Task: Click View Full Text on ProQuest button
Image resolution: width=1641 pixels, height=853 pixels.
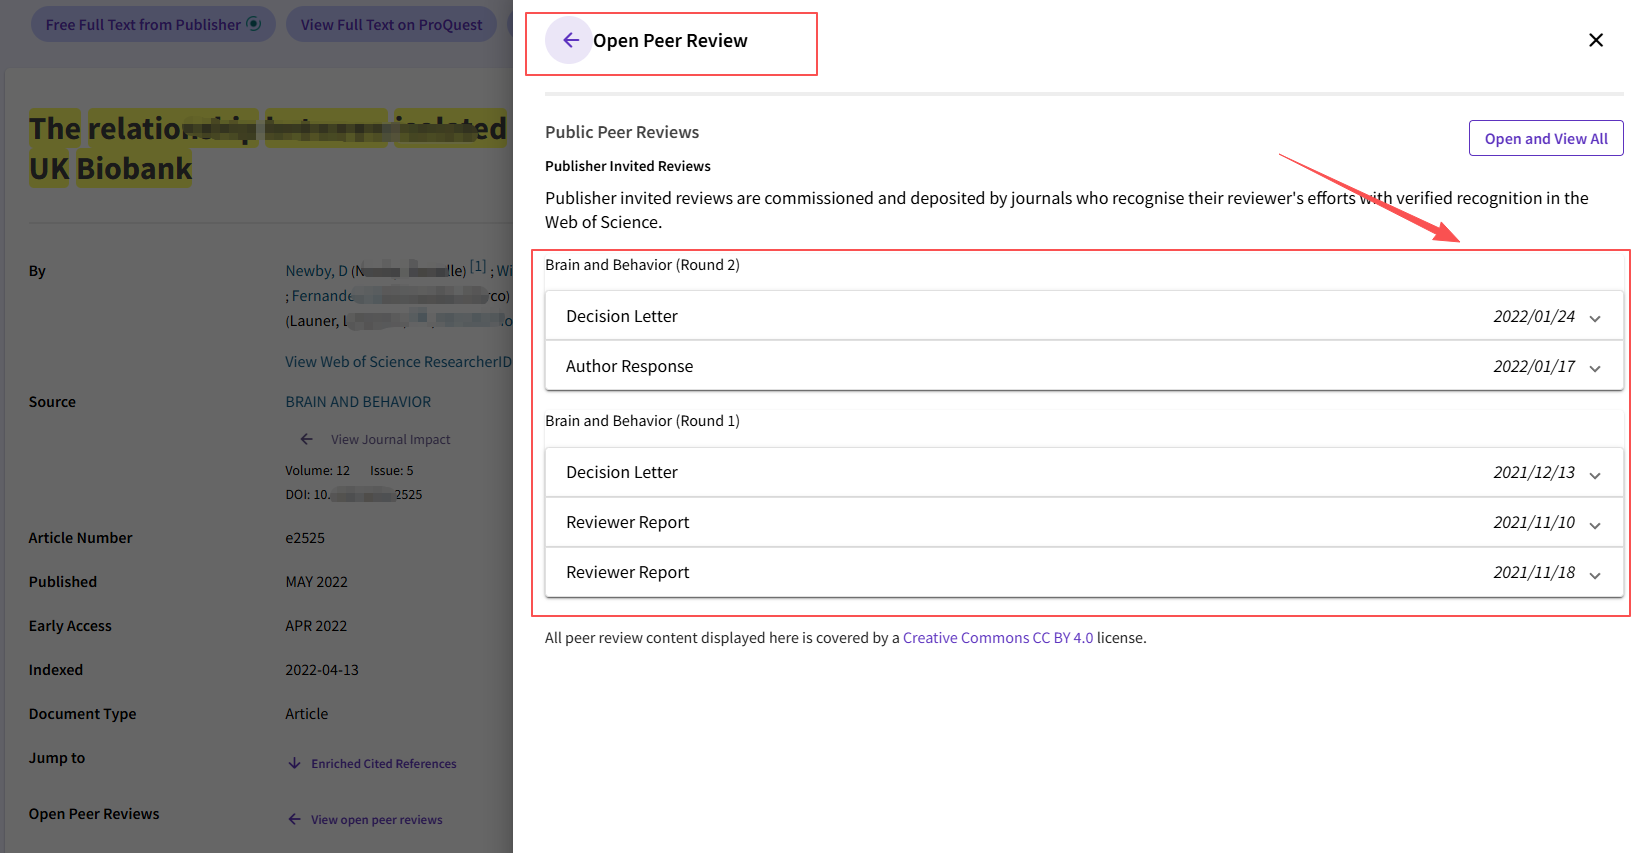Action: pyautogui.click(x=391, y=25)
